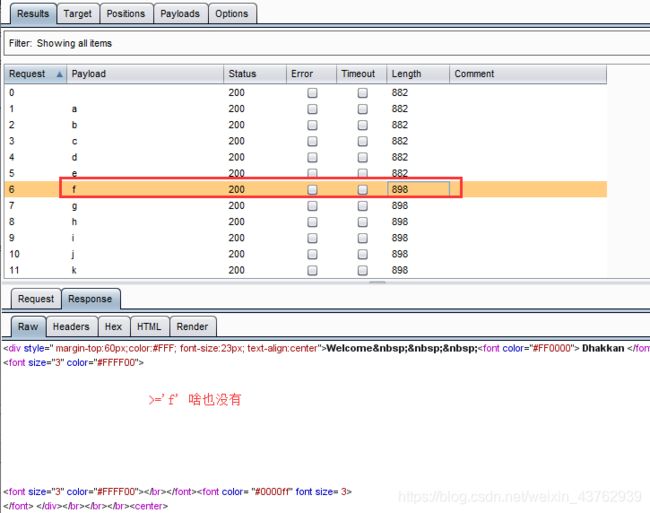Show the HTML response view
The height and width of the screenshot is (513, 650).
pyautogui.click(x=149, y=327)
